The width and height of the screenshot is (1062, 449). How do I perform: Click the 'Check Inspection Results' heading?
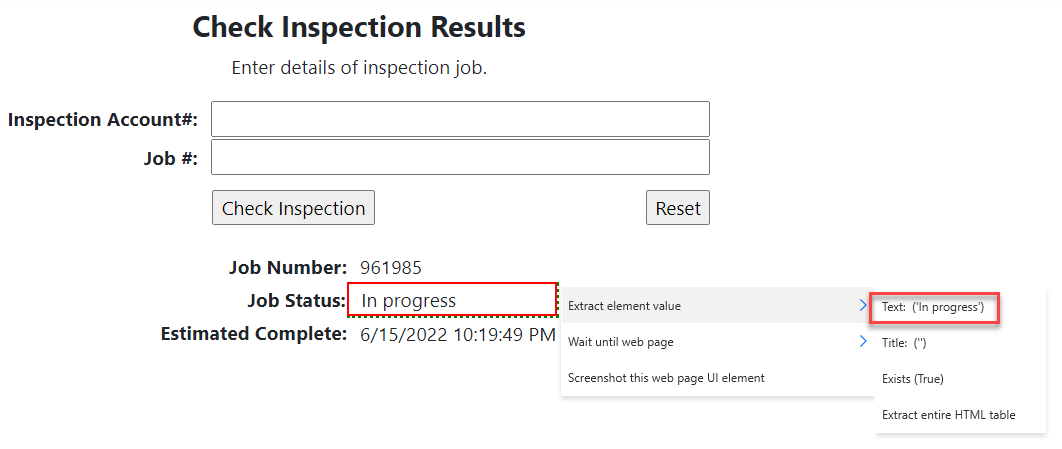359,28
